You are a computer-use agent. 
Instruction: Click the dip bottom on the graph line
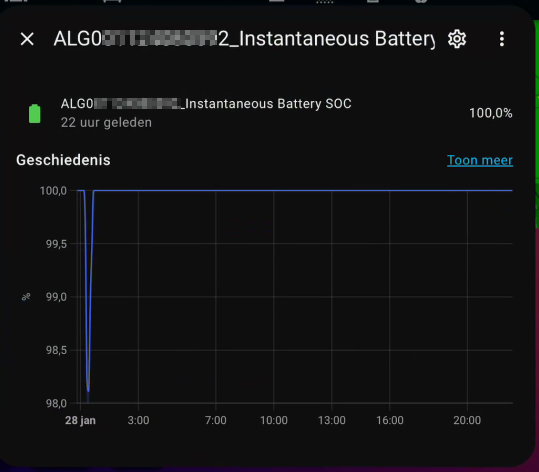88,389
